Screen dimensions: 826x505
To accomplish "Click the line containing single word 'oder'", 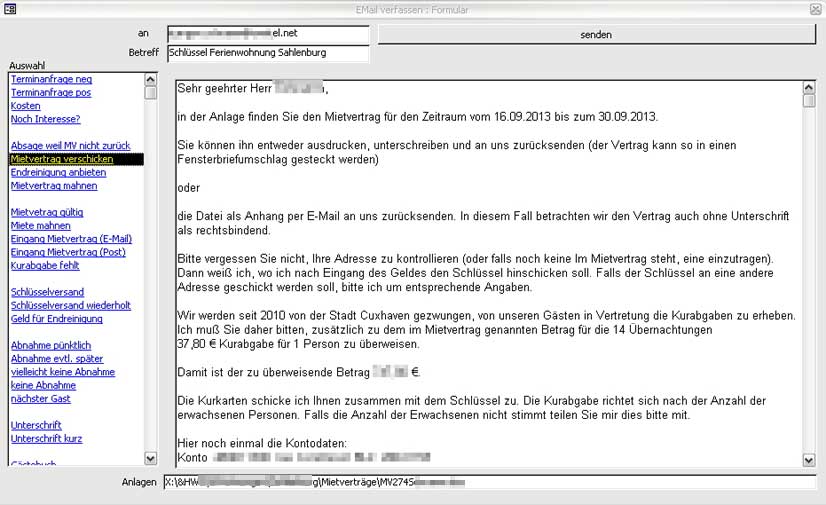I will click(x=189, y=188).
